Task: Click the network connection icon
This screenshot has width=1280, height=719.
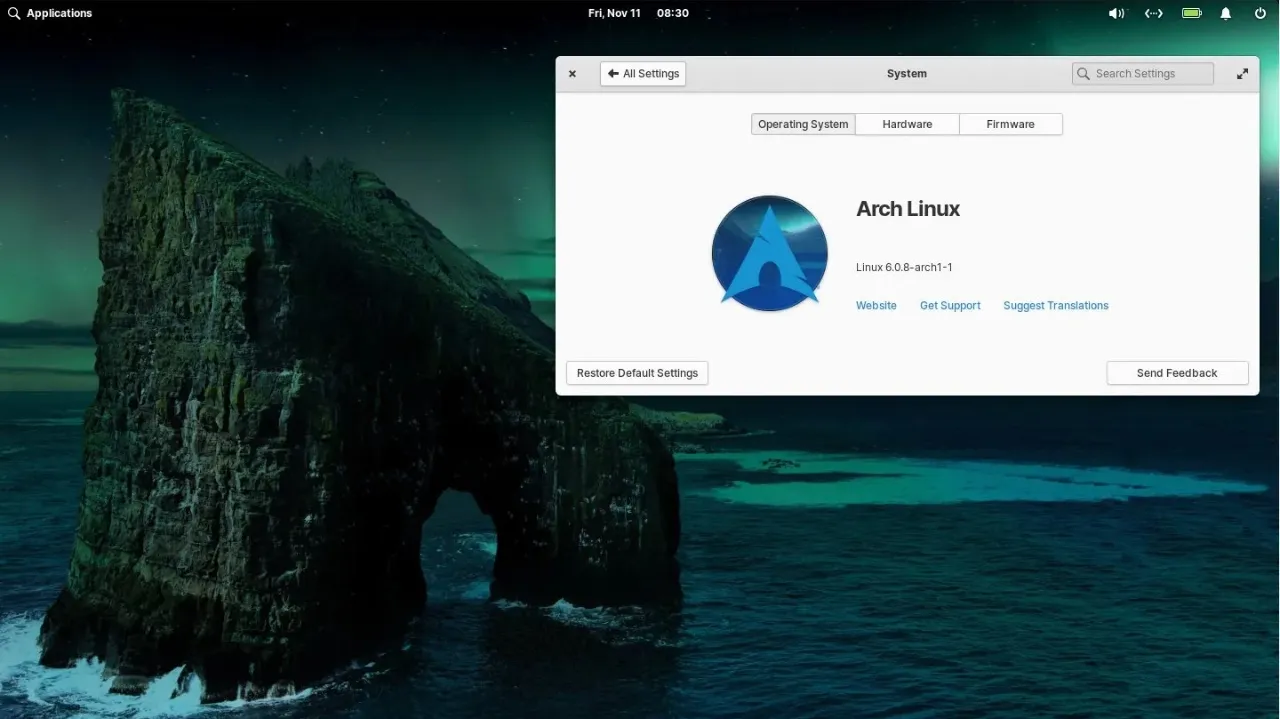Action: click(x=1153, y=13)
